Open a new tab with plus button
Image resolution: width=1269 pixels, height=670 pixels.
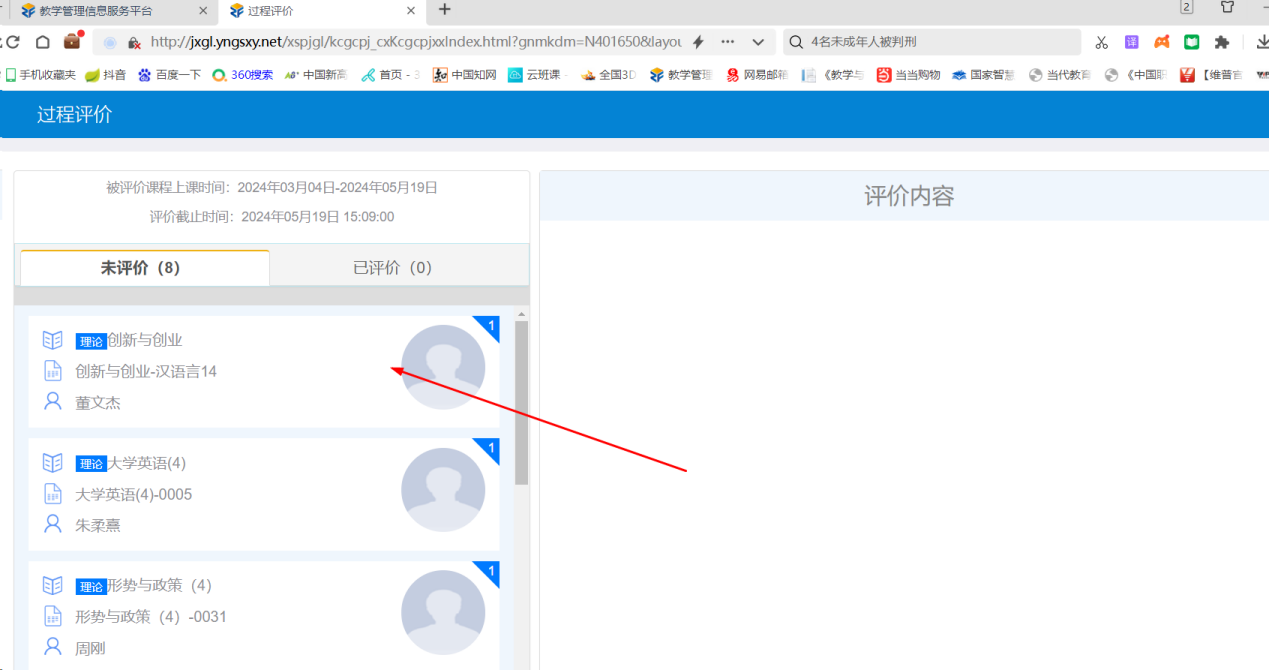(x=445, y=10)
